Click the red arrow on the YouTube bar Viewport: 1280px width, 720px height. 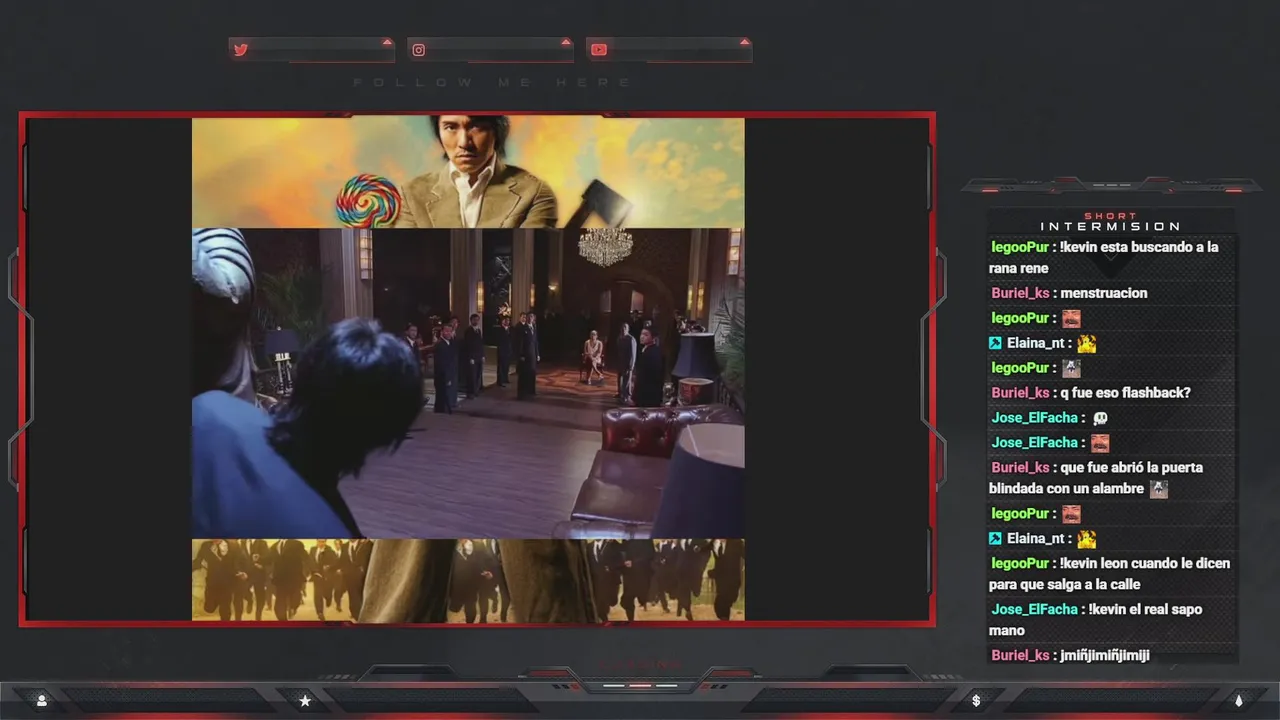pyautogui.click(x=744, y=42)
